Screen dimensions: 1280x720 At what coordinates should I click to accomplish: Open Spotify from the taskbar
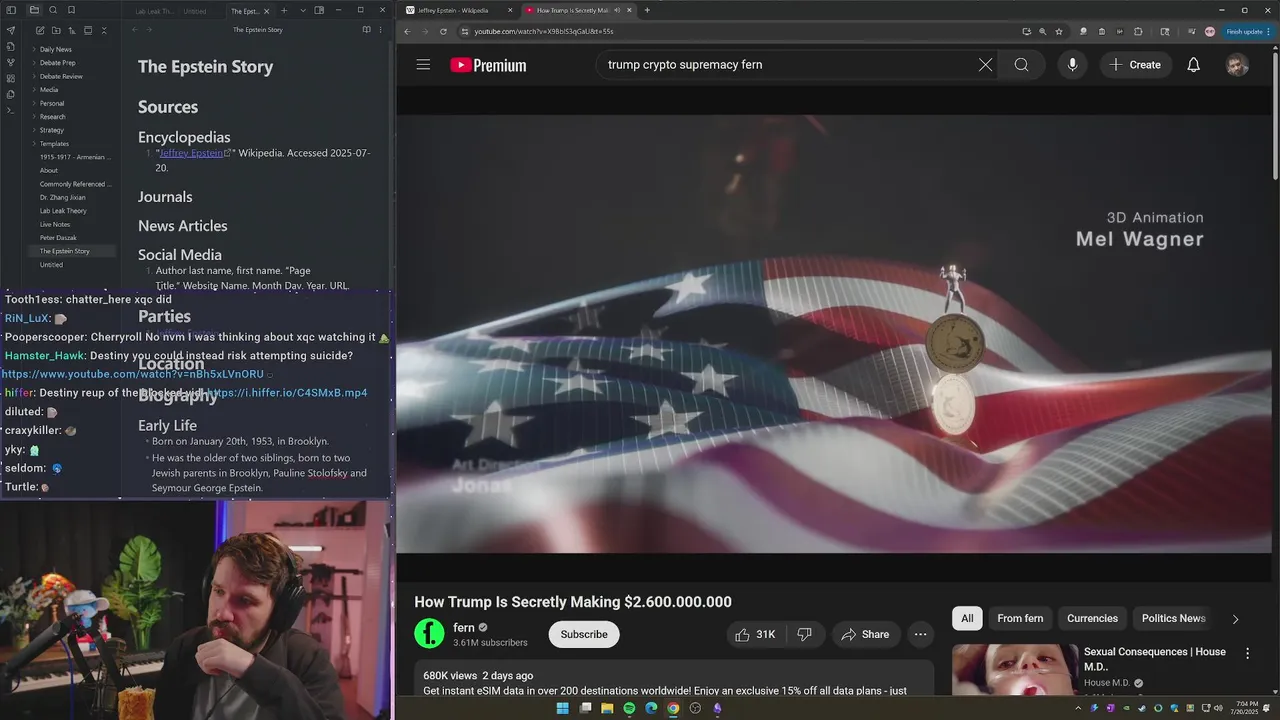(629, 708)
